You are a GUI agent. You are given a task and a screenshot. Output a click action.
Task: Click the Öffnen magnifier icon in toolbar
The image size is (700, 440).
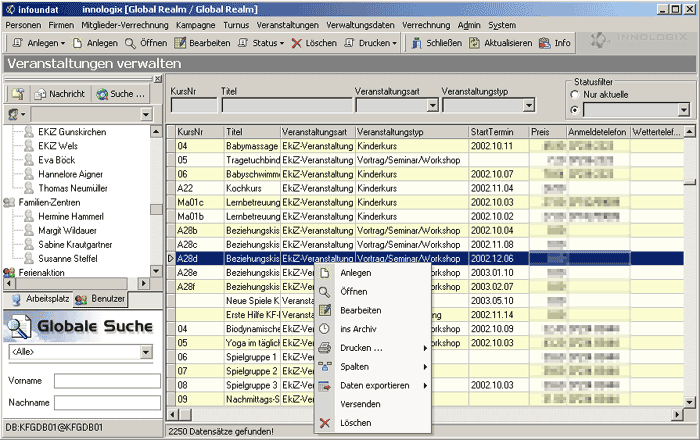130,43
